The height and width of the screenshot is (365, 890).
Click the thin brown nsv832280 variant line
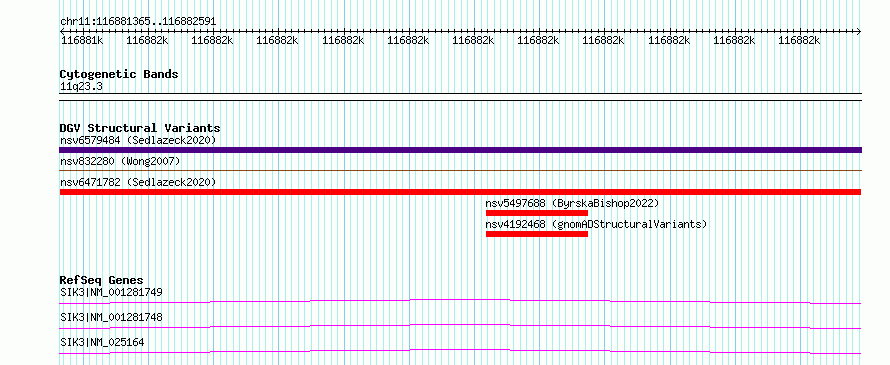click(x=460, y=170)
